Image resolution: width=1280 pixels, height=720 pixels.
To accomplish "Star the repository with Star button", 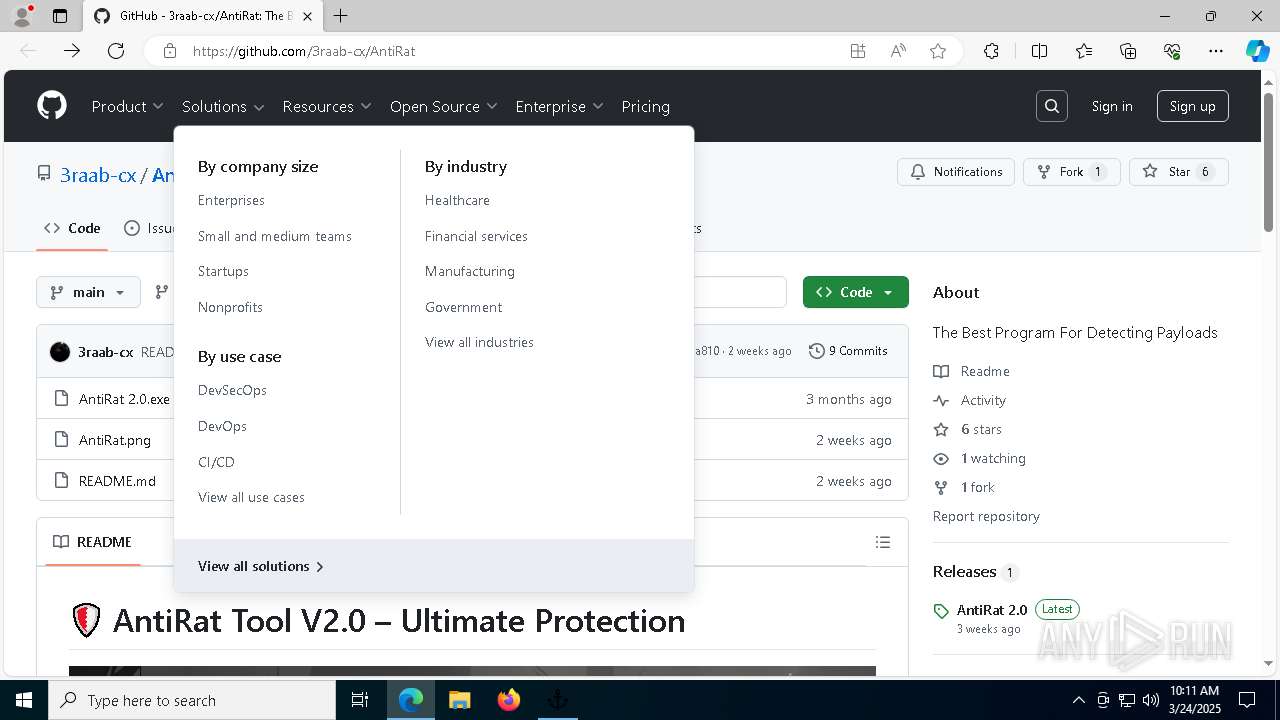I will click(1178, 172).
